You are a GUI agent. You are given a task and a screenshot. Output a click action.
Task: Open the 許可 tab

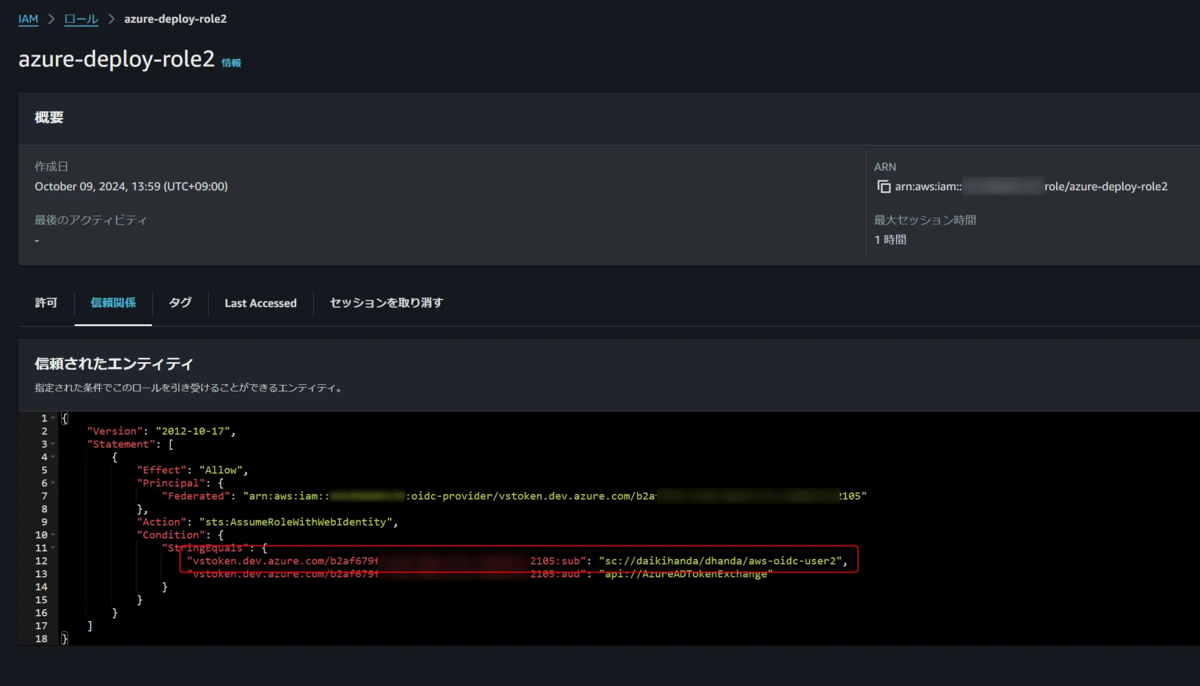click(x=46, y=303)
